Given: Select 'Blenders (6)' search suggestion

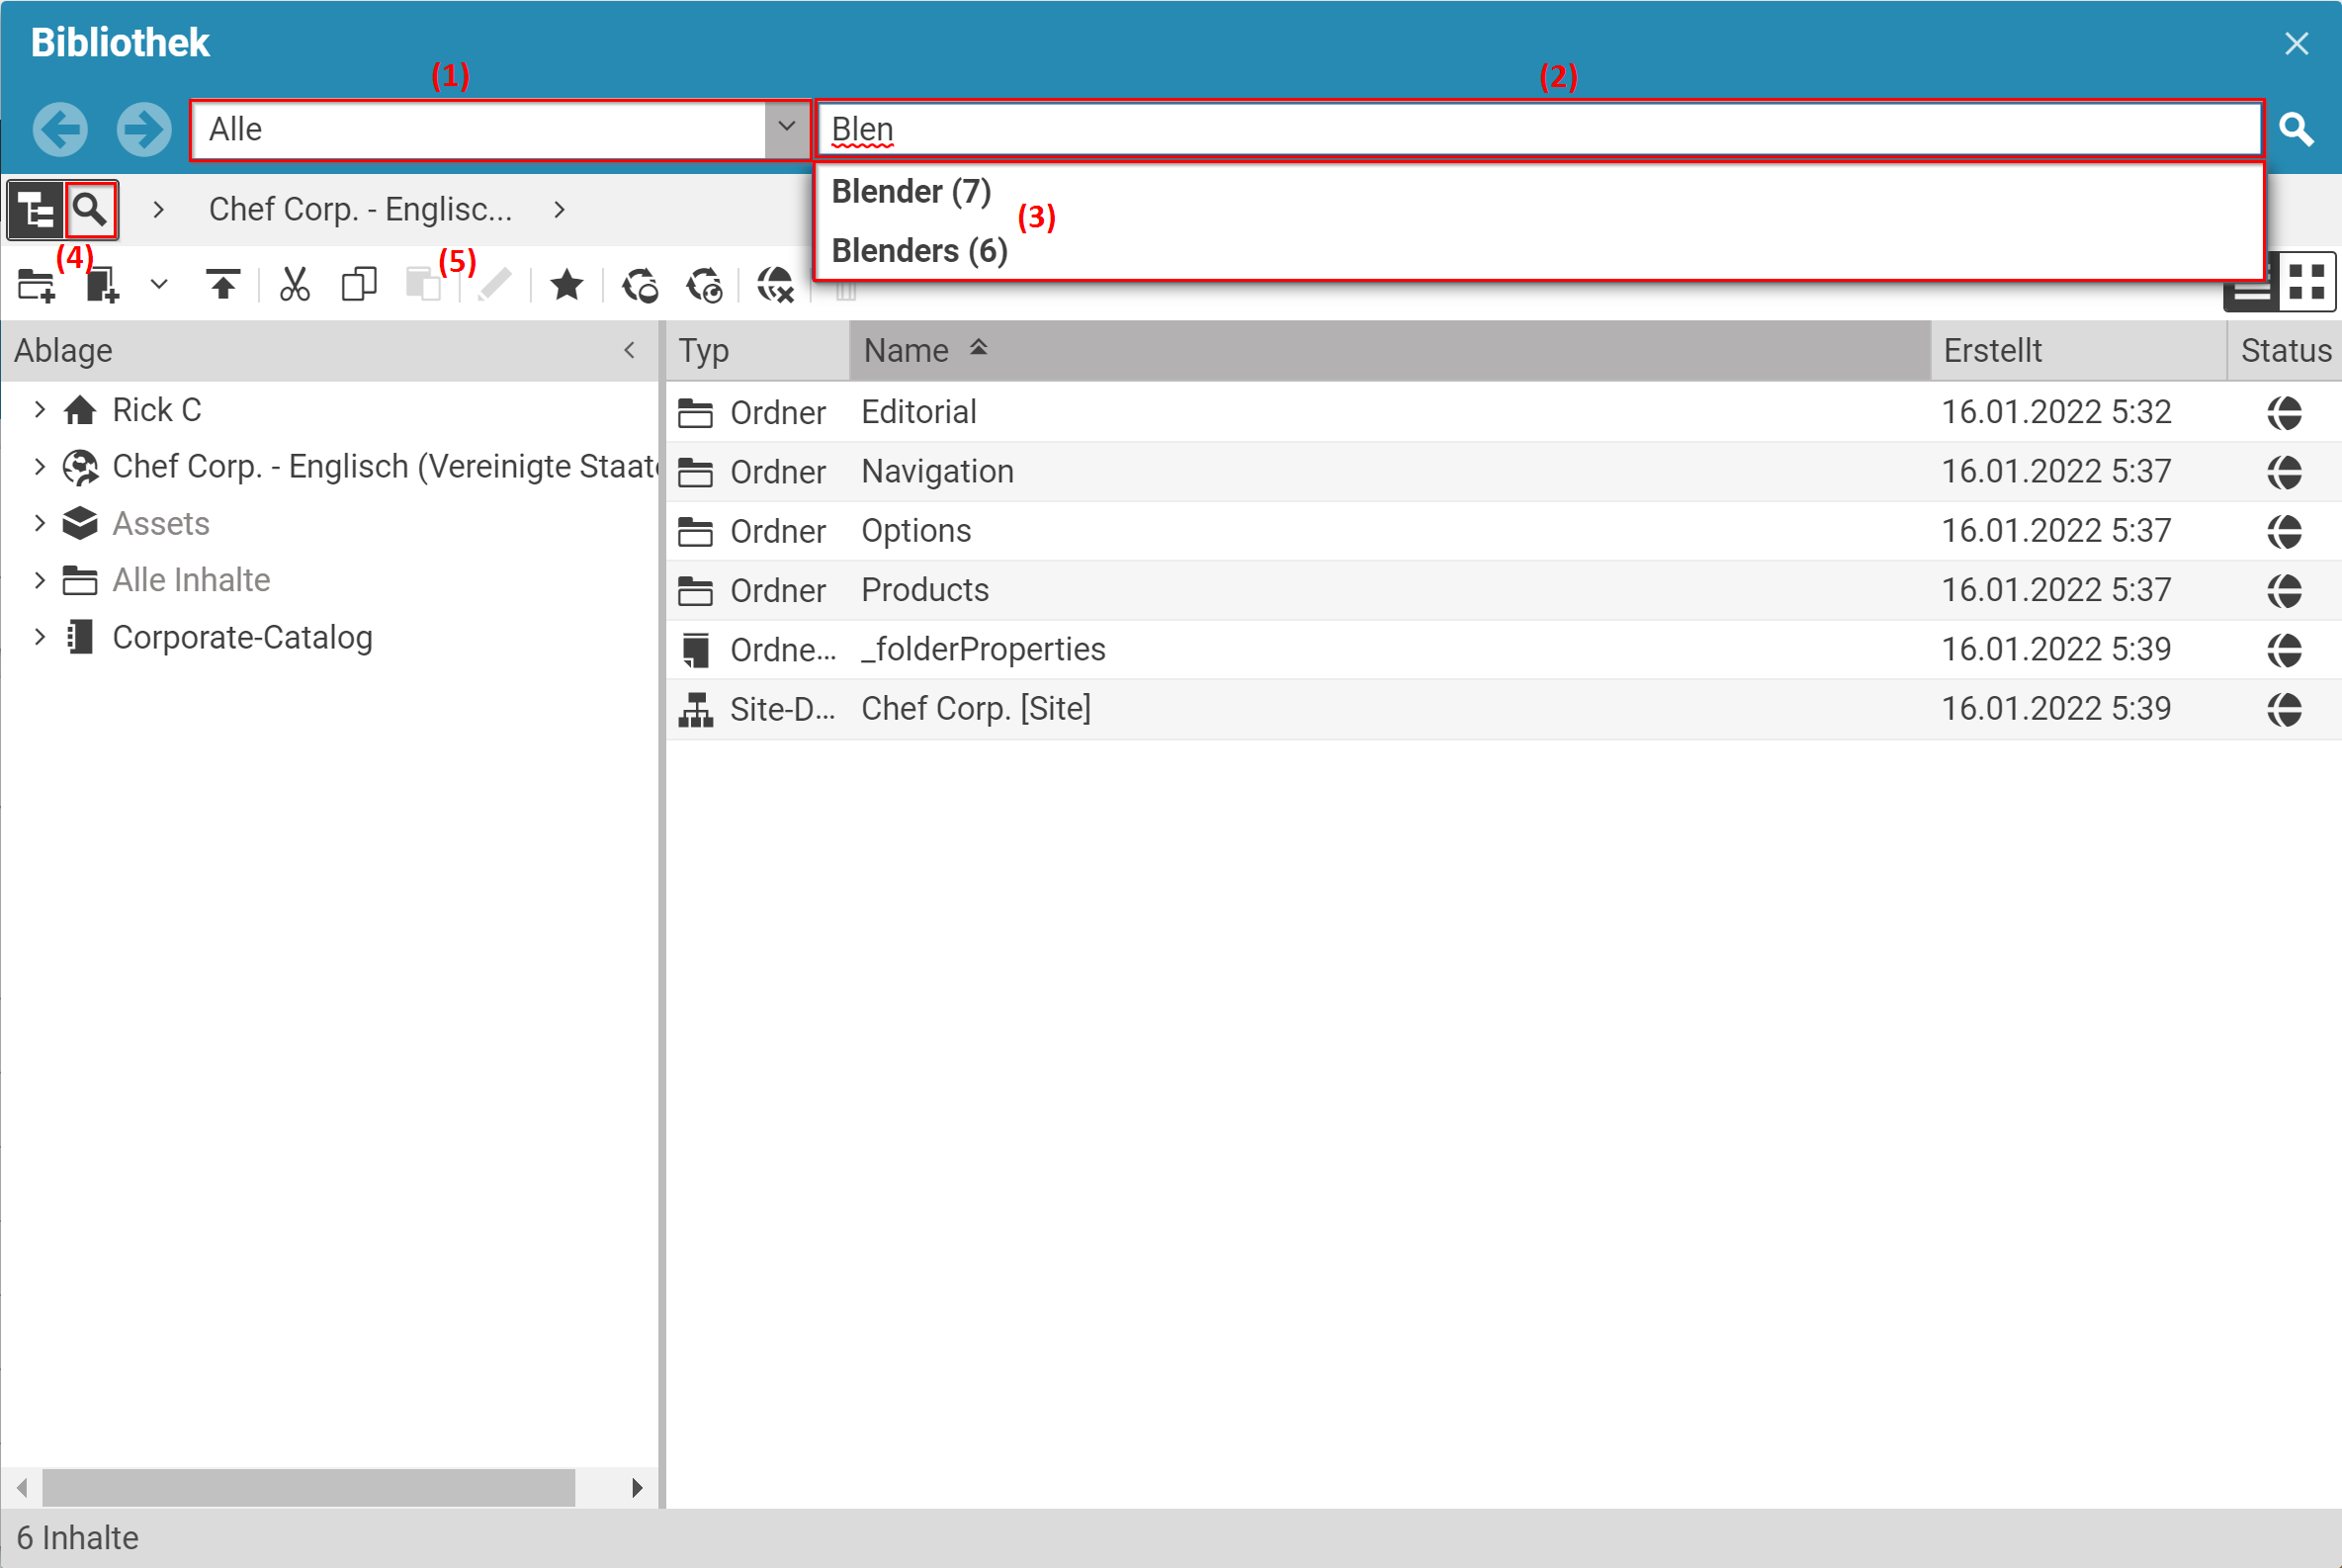Looking at the screenshot, I should point(919,251).
